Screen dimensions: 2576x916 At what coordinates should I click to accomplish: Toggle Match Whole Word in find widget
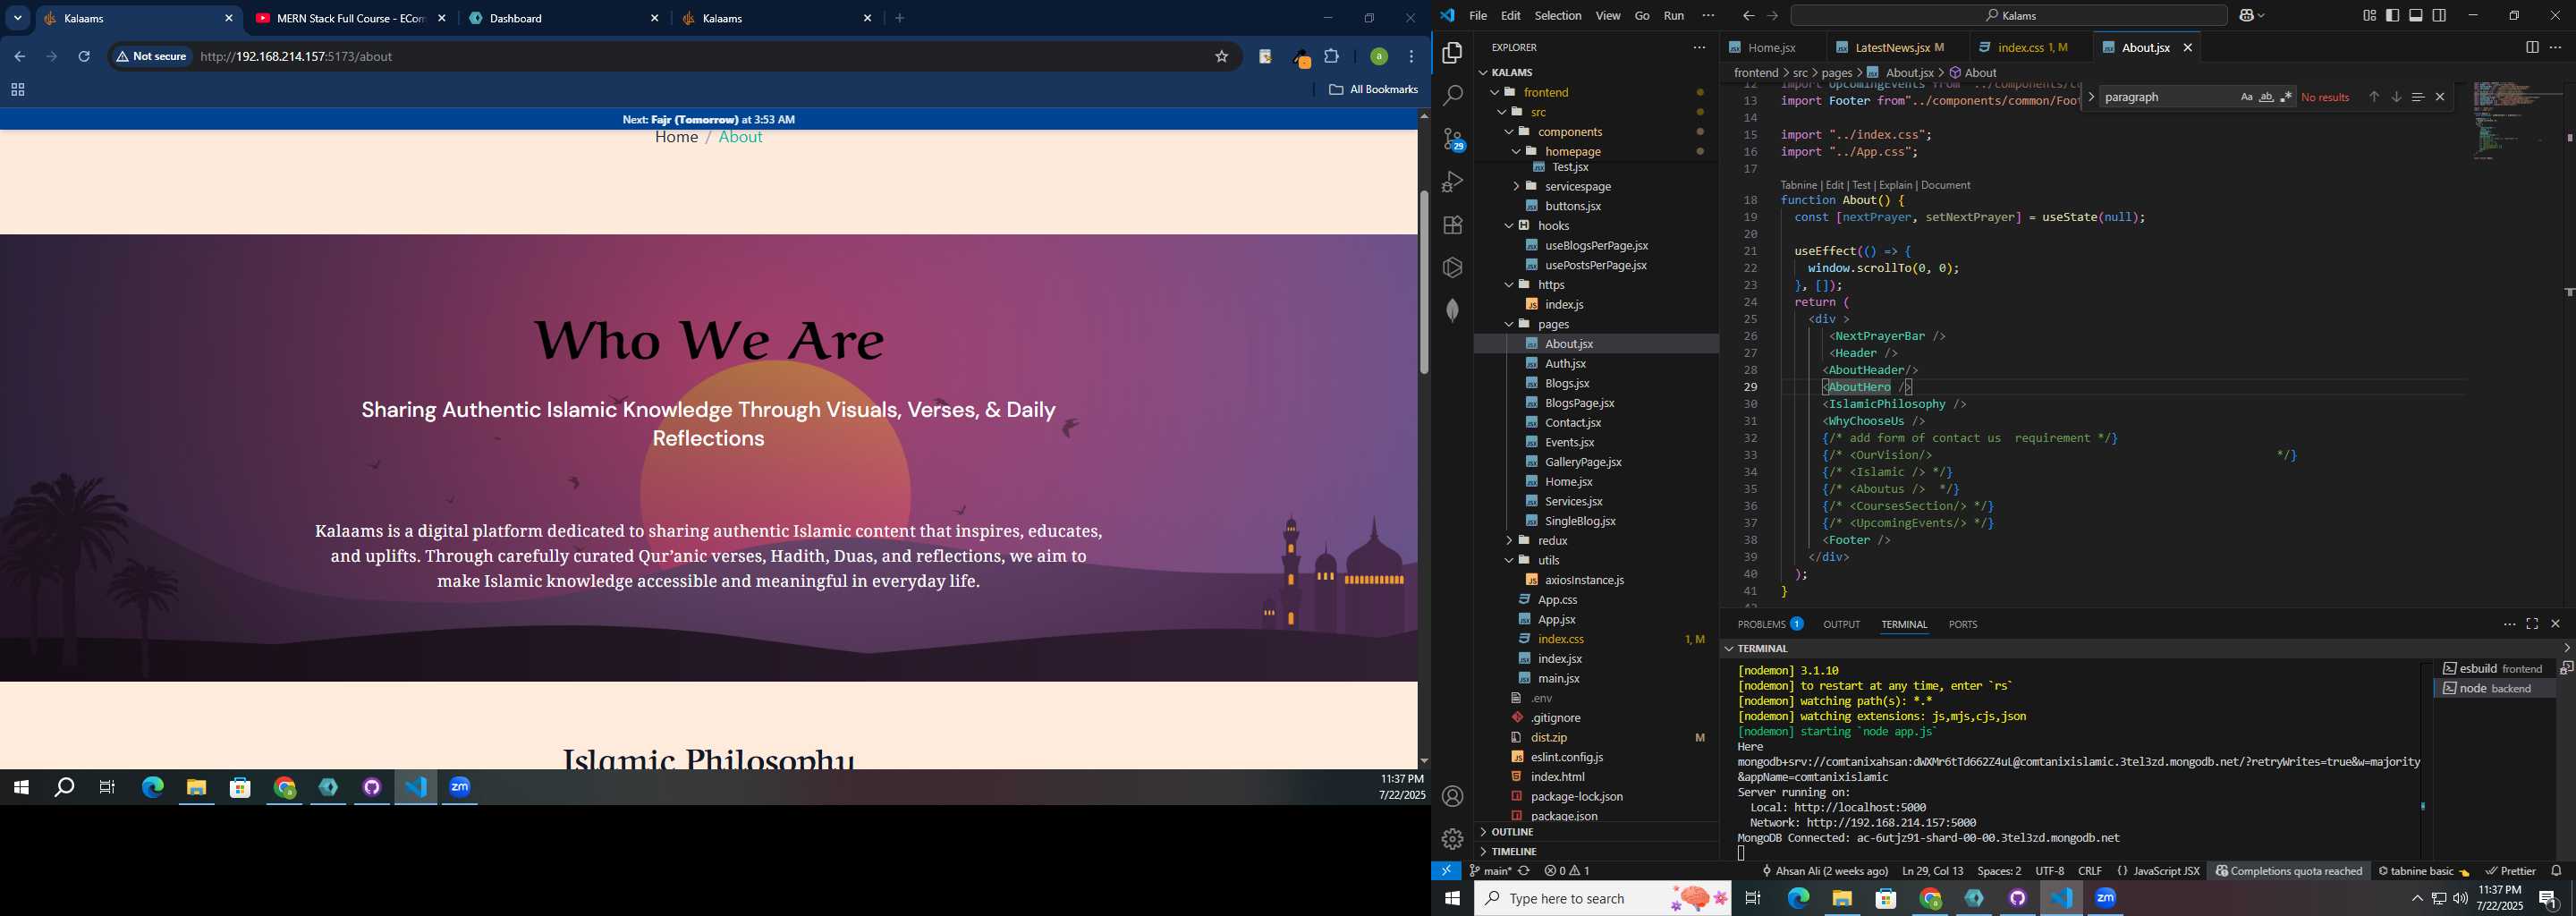click(2266, 97)
